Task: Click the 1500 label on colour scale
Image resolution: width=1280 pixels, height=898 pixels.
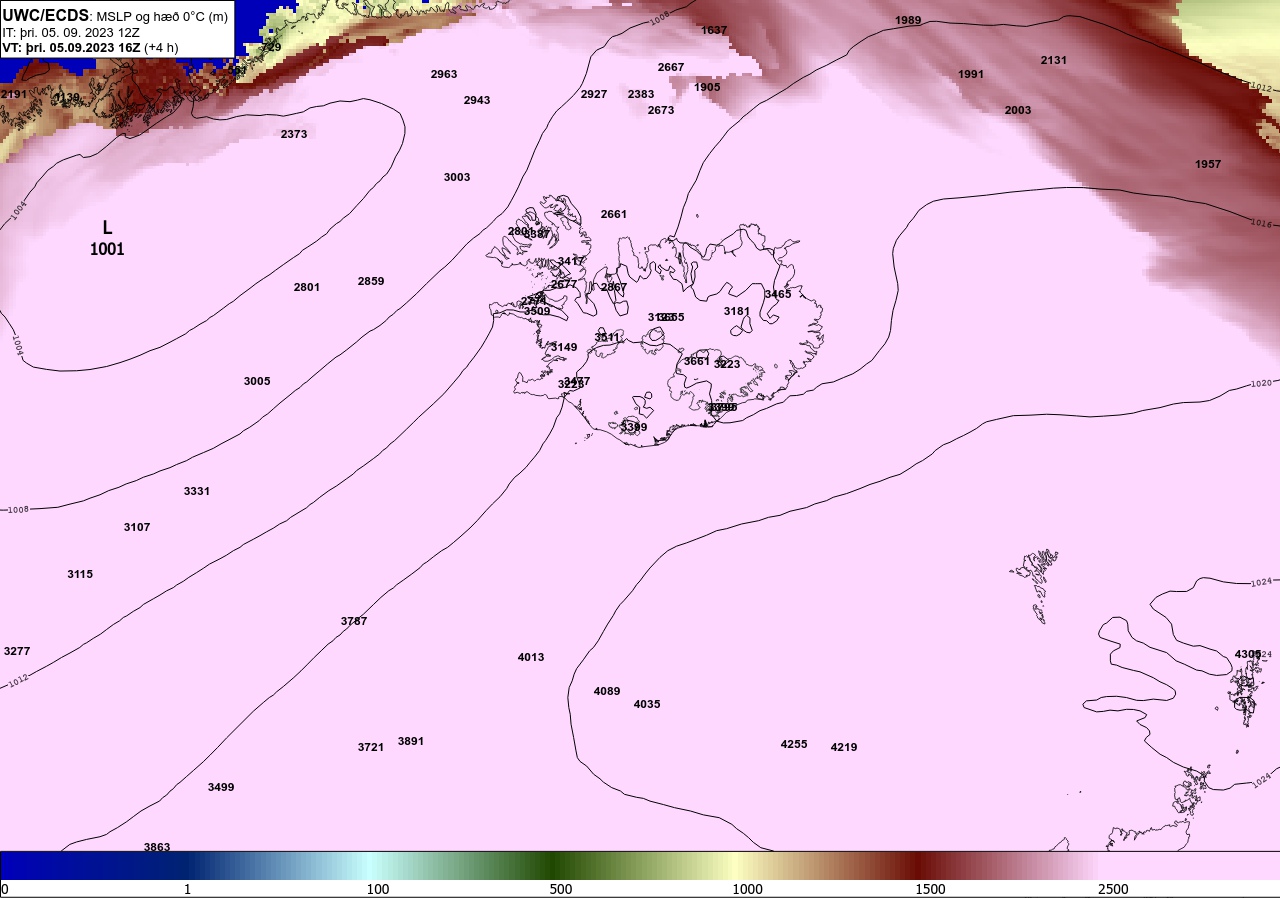Action: click(x=930, y=889)
